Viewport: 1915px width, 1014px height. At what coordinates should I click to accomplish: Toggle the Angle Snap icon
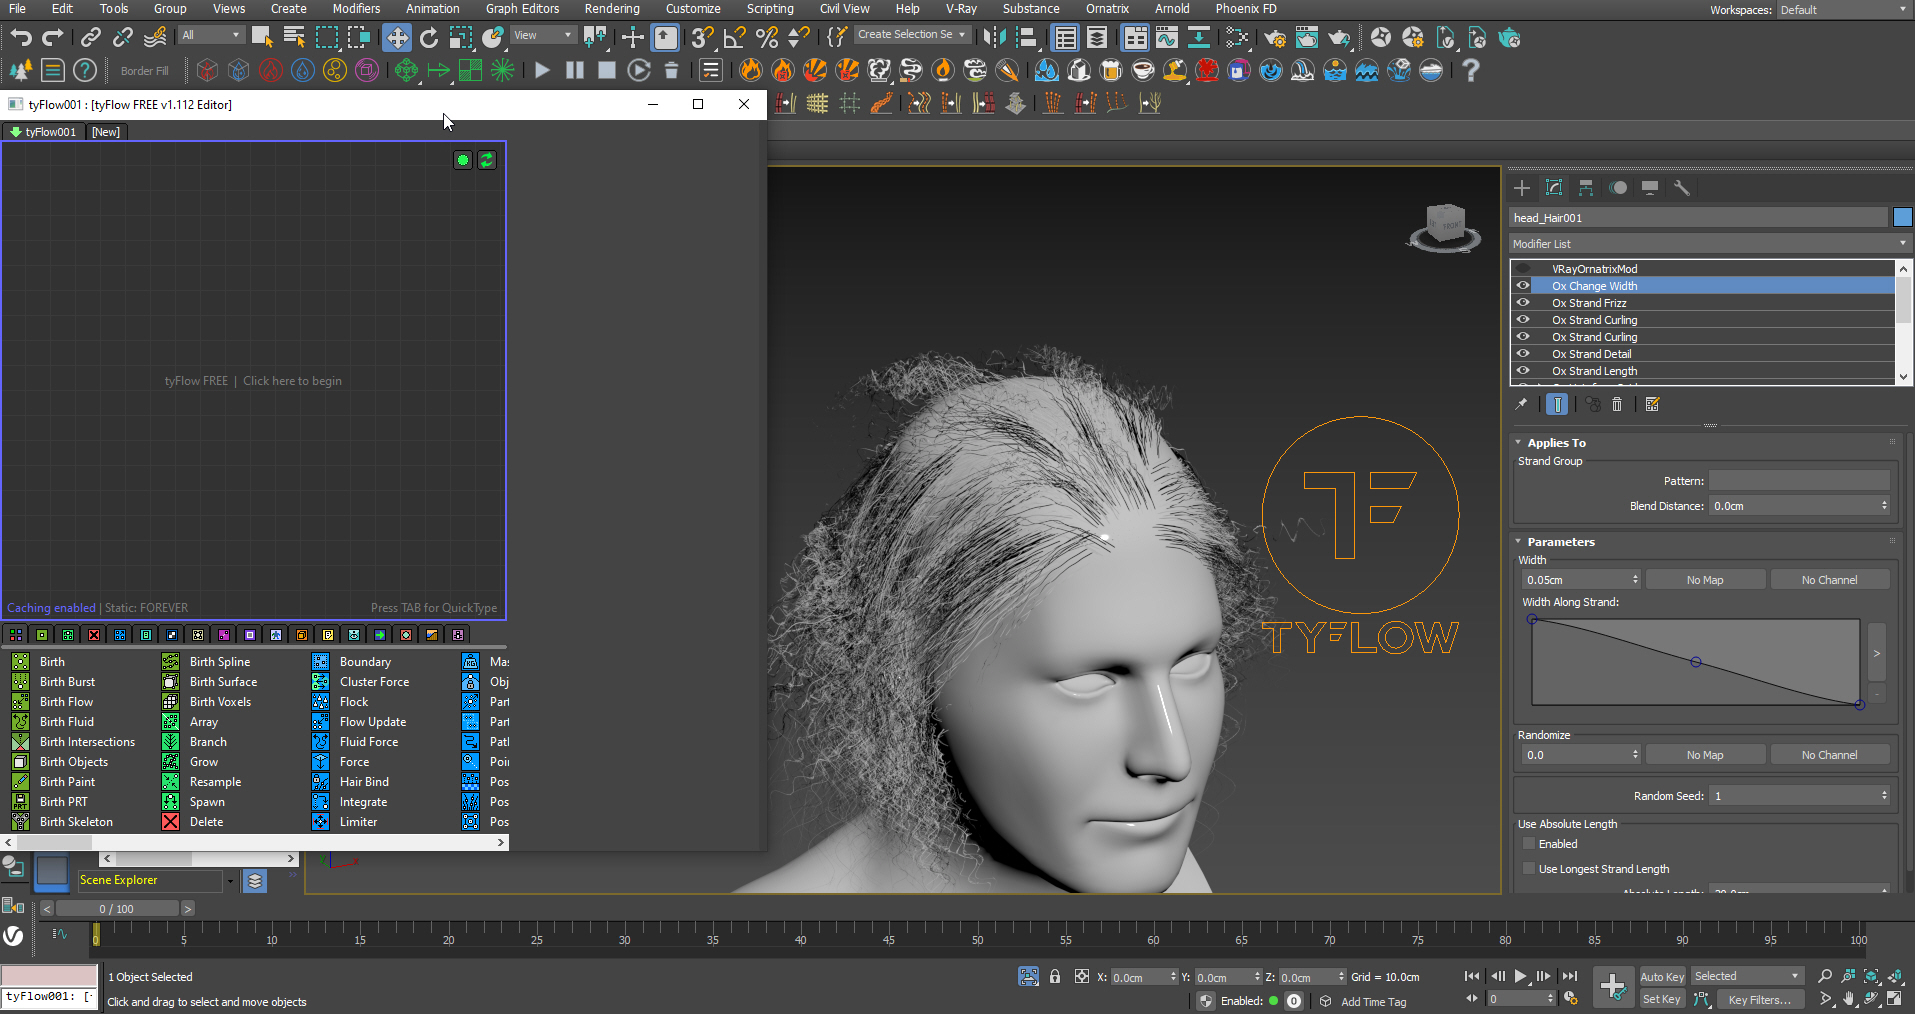pos(734,38)
